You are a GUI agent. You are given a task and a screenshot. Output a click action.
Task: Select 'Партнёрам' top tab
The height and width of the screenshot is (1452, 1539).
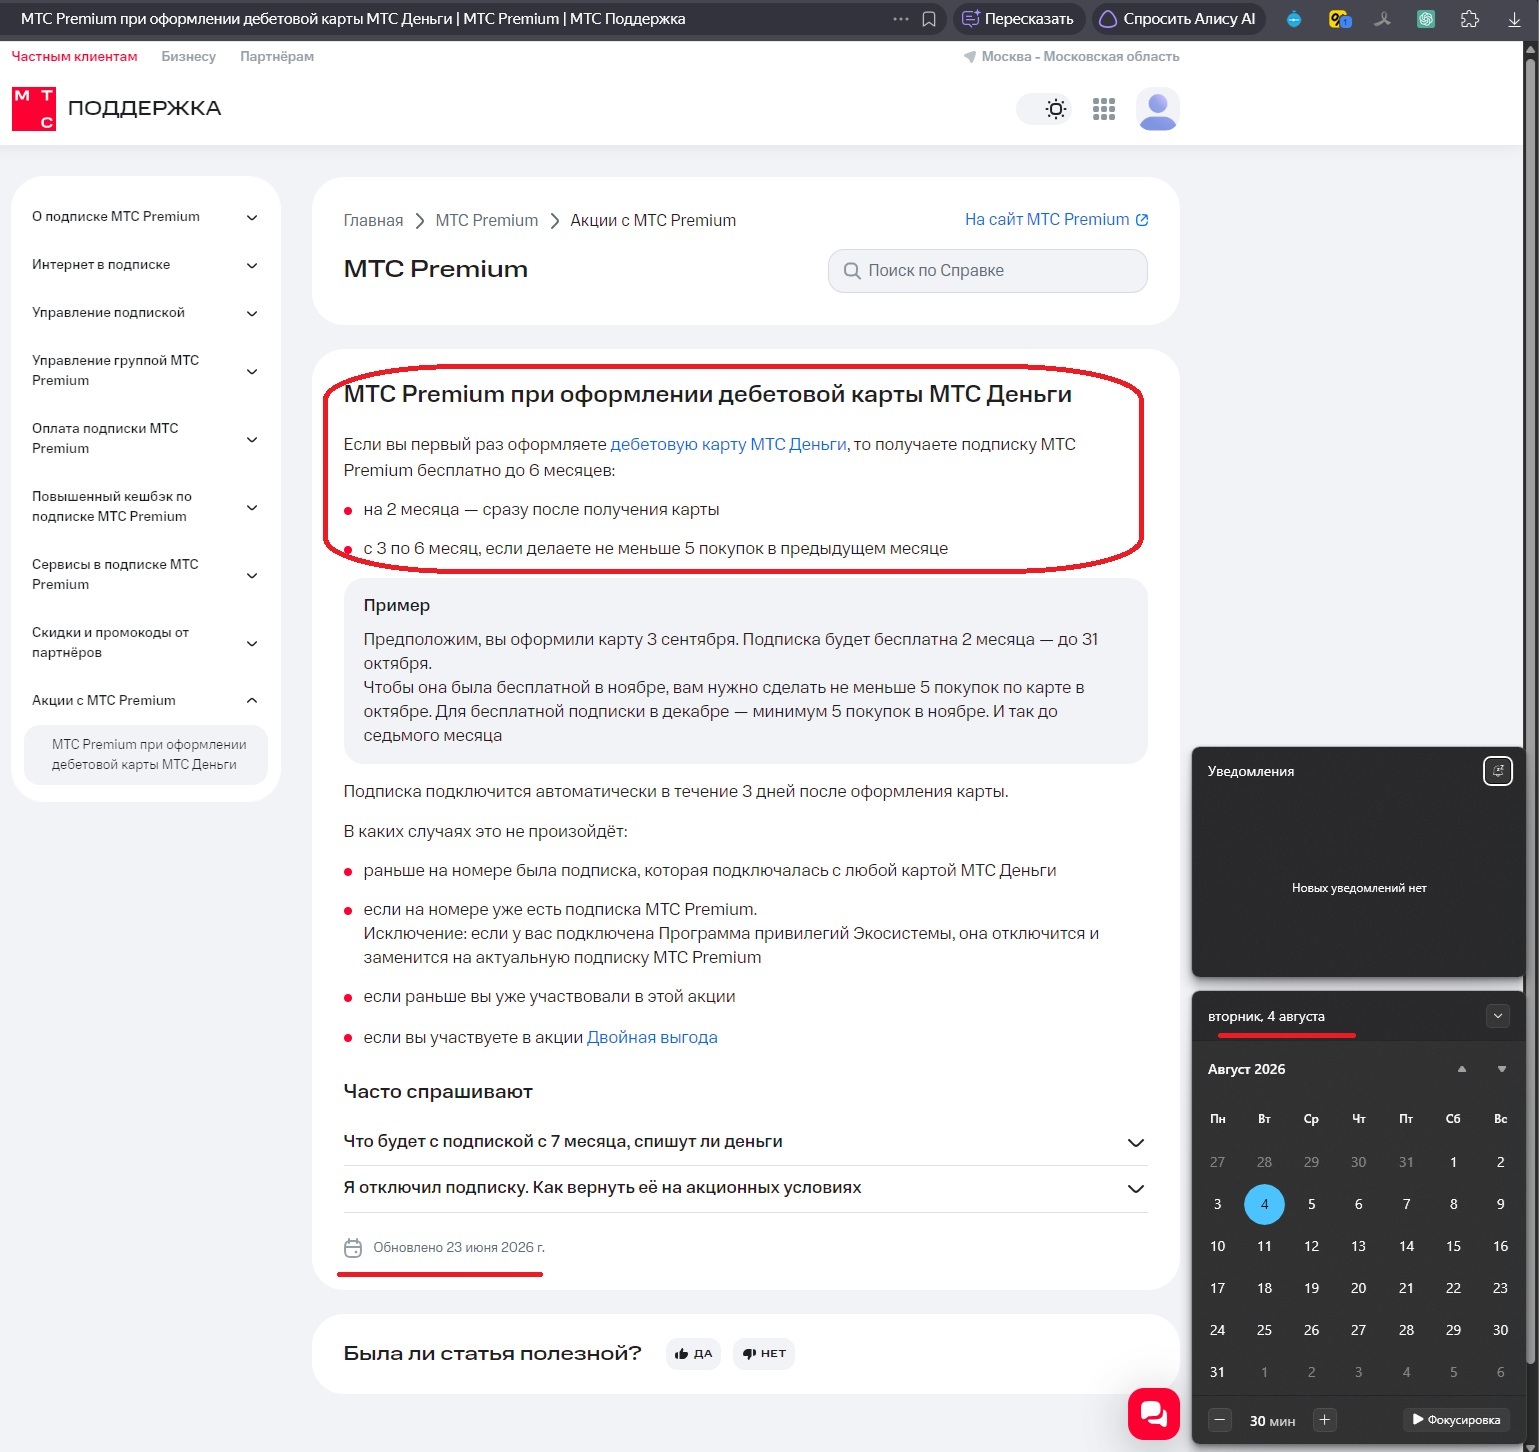coord(277,57)
